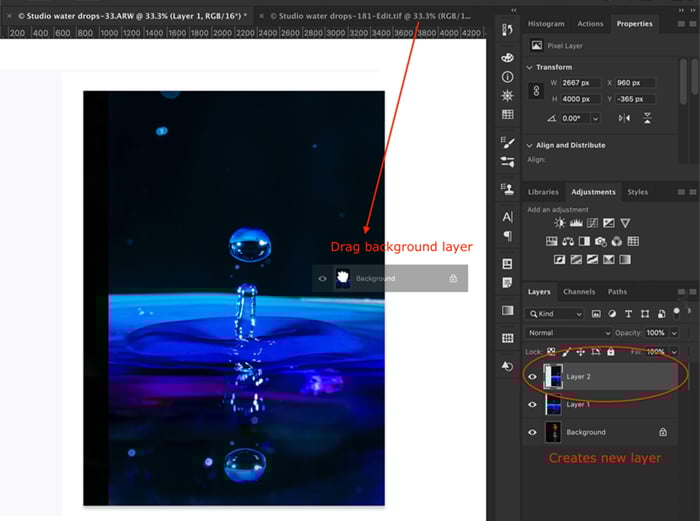700x521 pixels.
Task: Add a Hue/Saturation adjustment
Action: tap(551, 242)
